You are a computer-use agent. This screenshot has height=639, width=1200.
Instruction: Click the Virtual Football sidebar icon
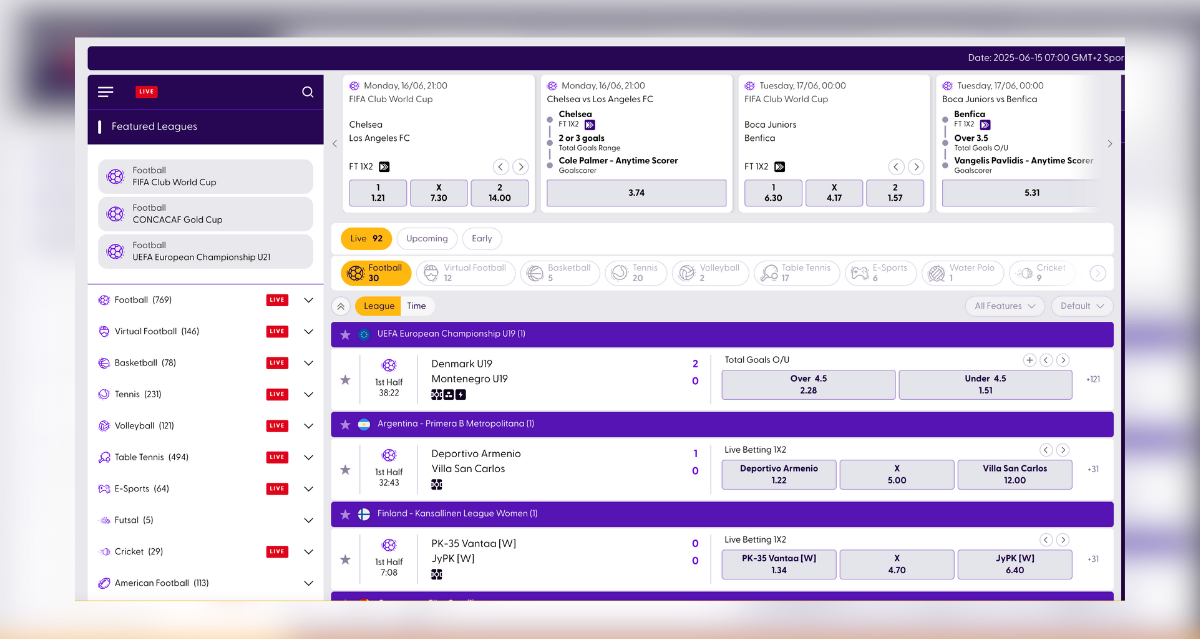[x=104, y=331]
